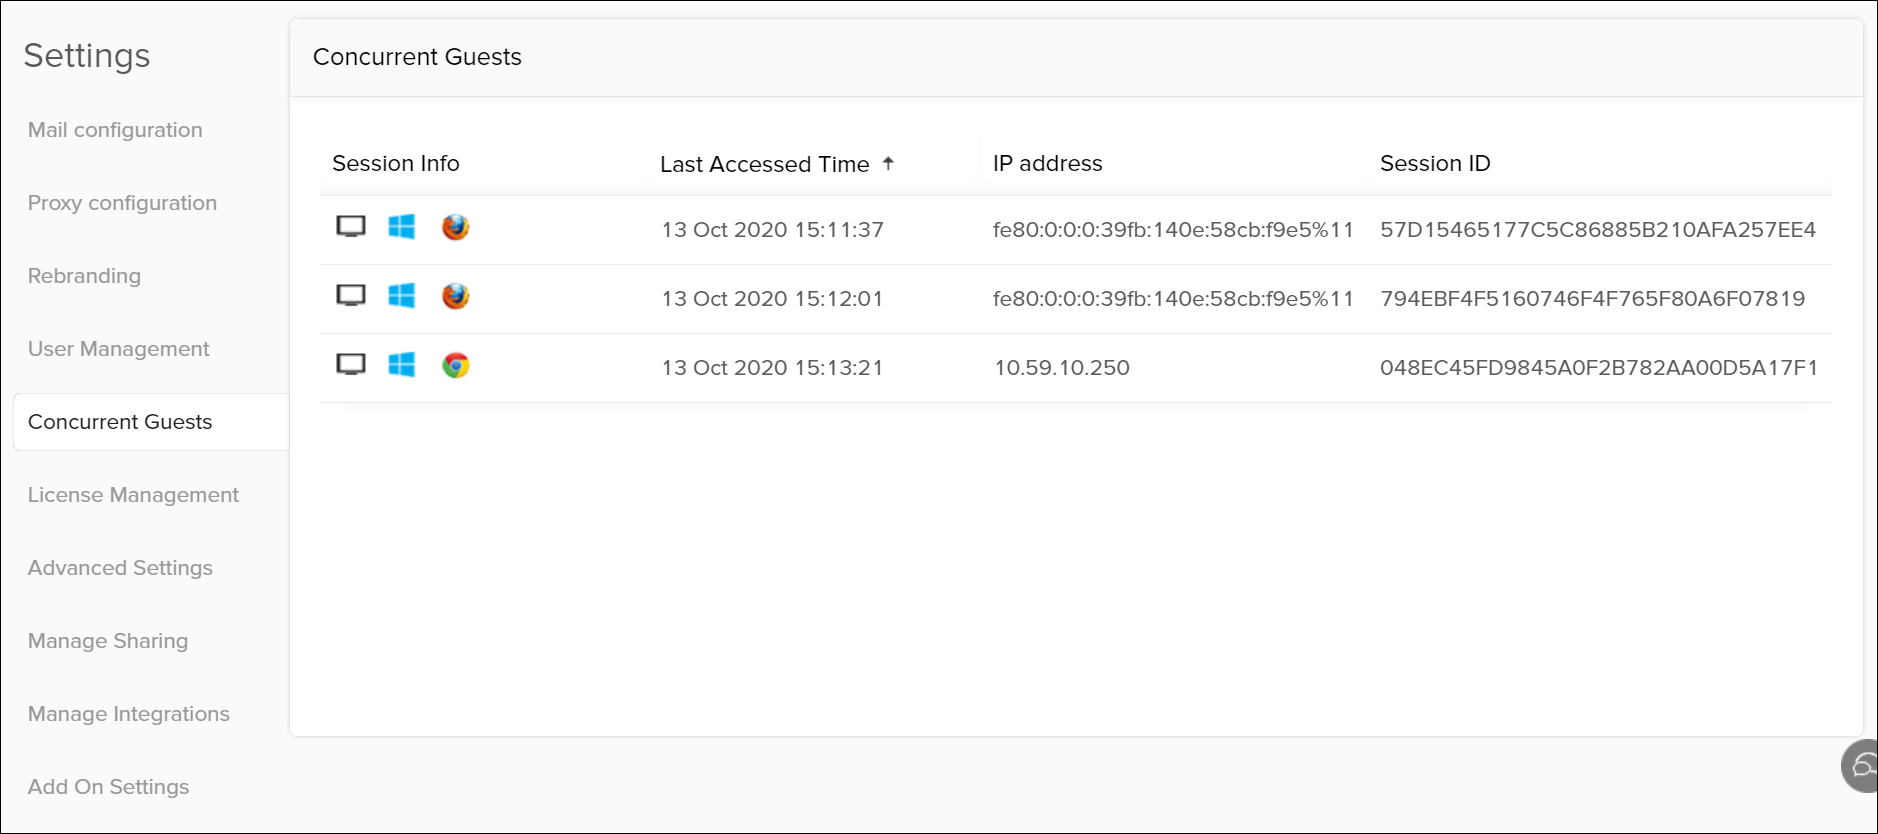Screen dimensions: 1878x834
Task: Select License Management in sidebar
Action: pyautogui.click(x=133, y=495)
